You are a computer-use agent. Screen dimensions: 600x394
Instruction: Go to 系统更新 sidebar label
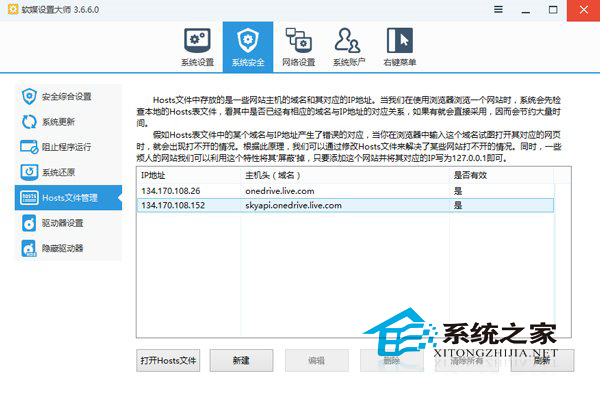[58, 122]
